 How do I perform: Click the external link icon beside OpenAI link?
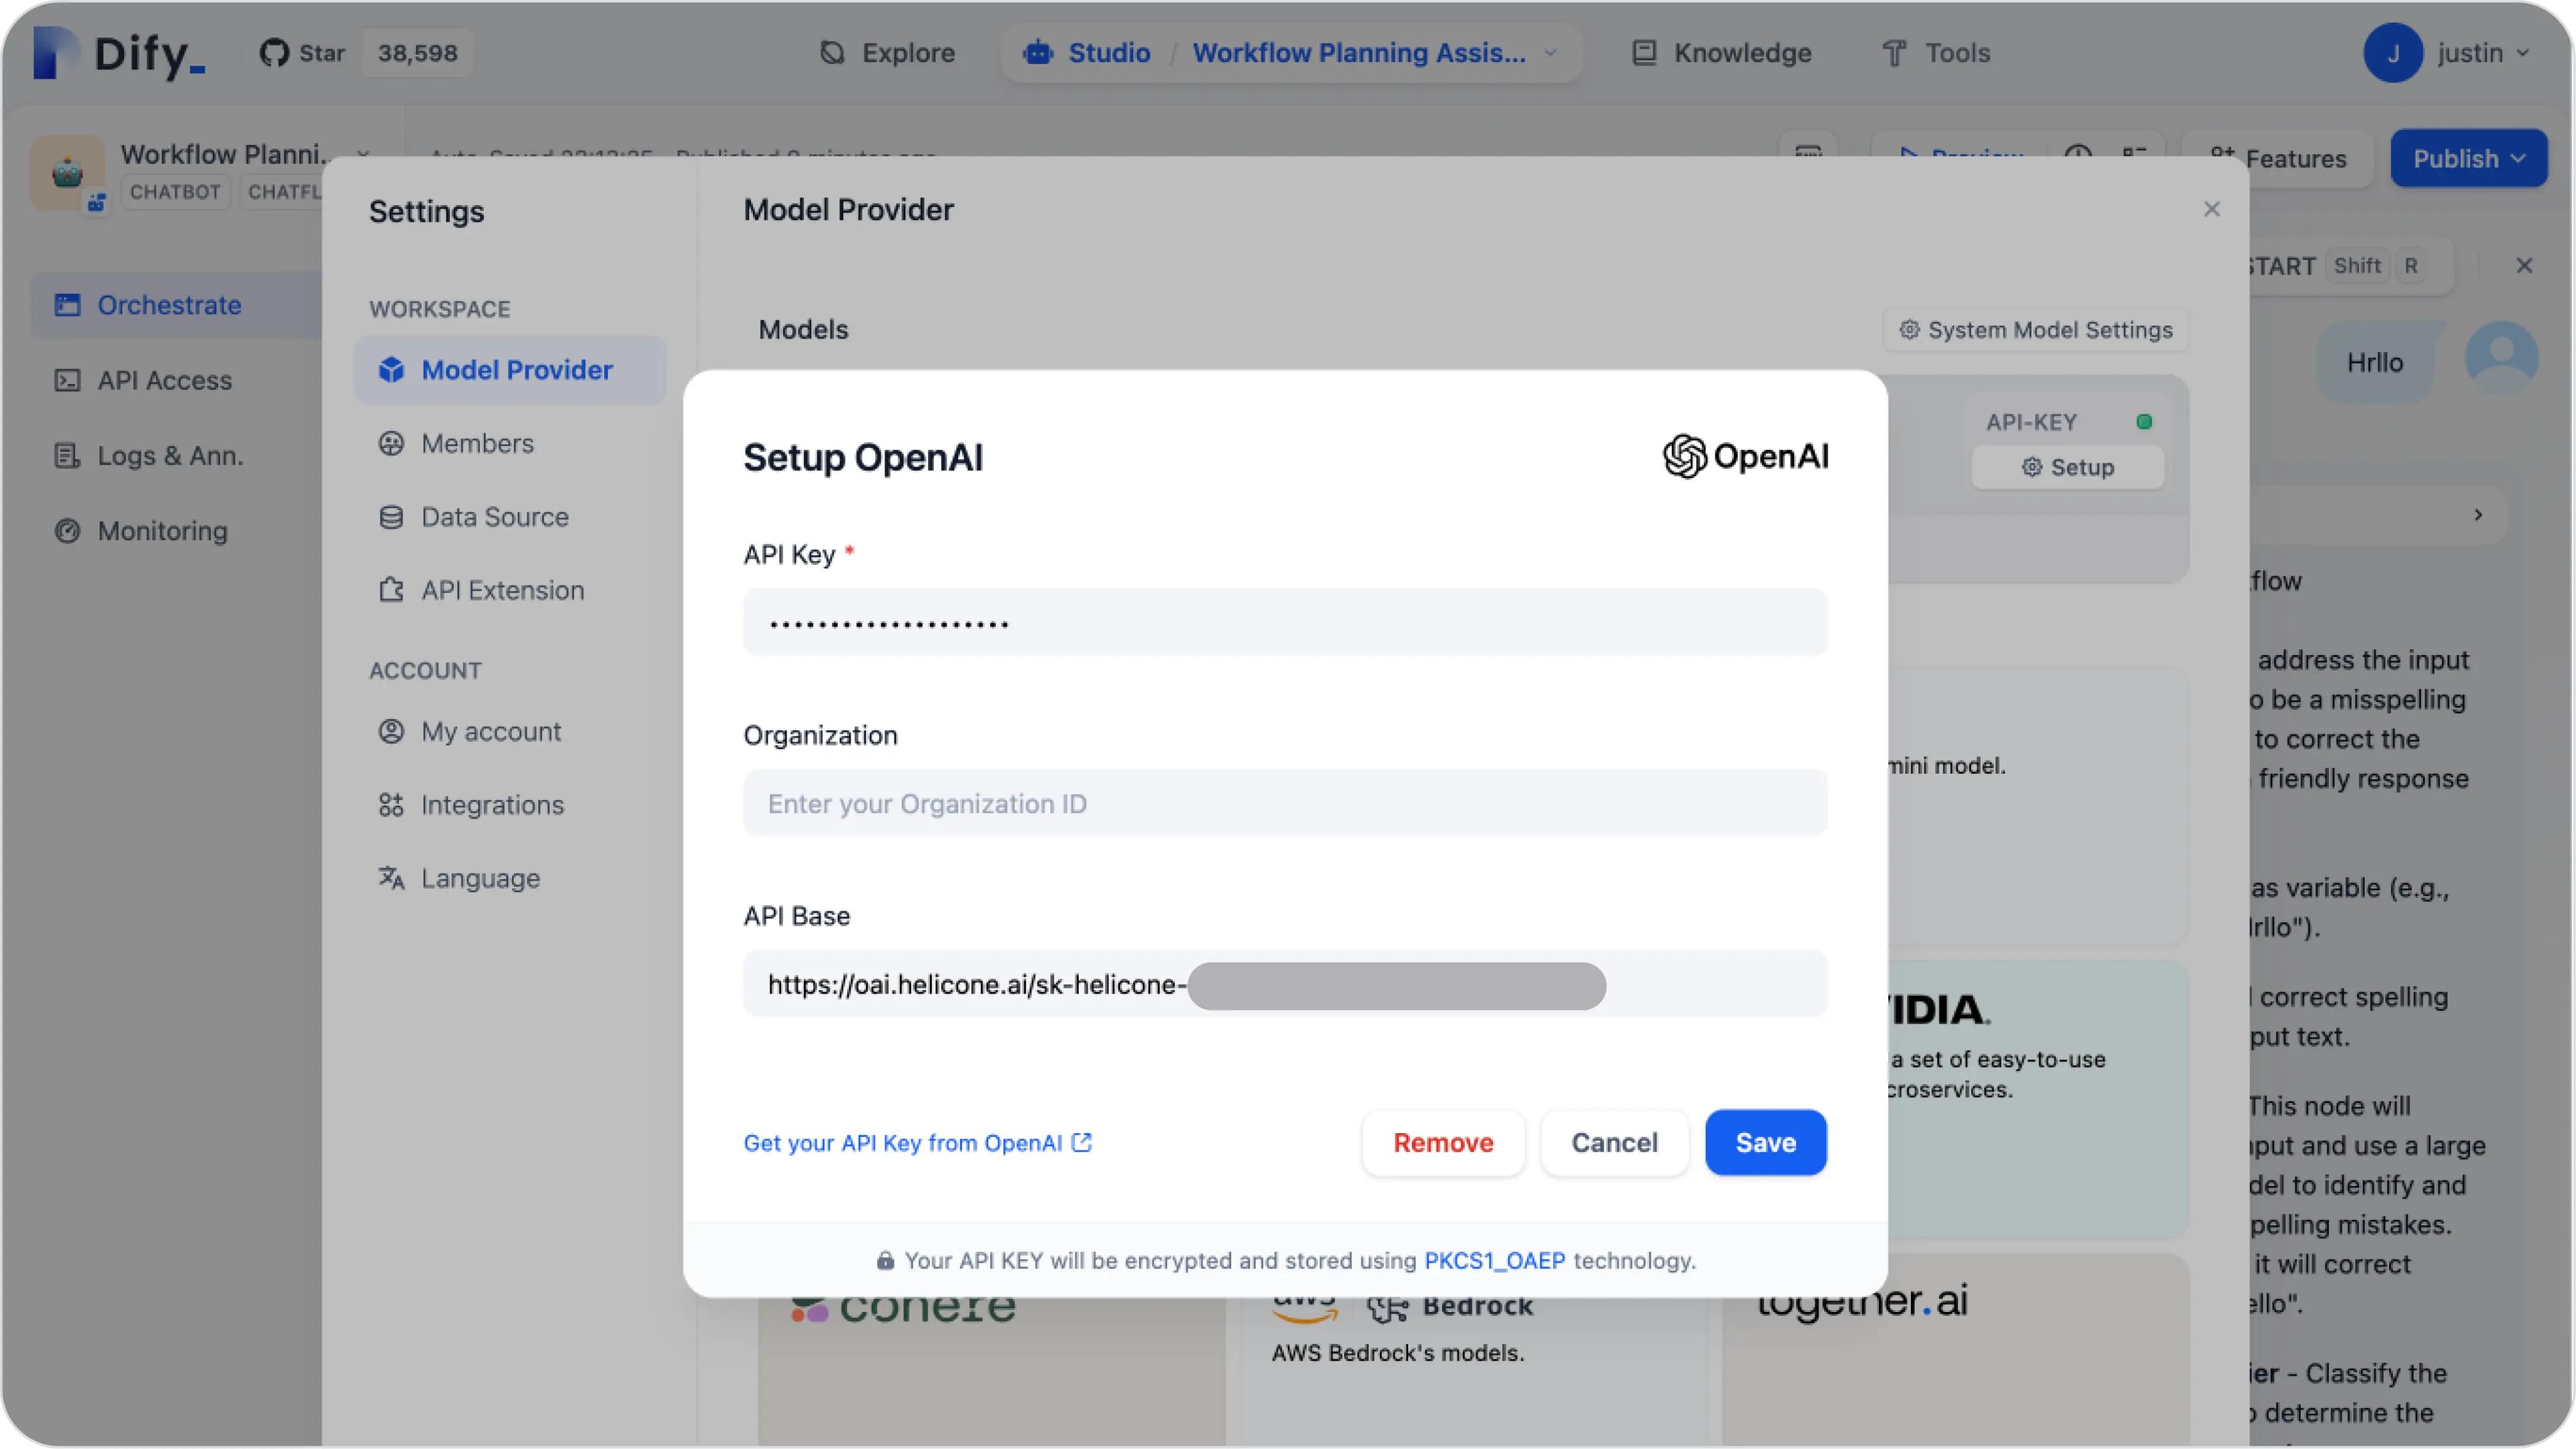[x=1081, y=1142]
